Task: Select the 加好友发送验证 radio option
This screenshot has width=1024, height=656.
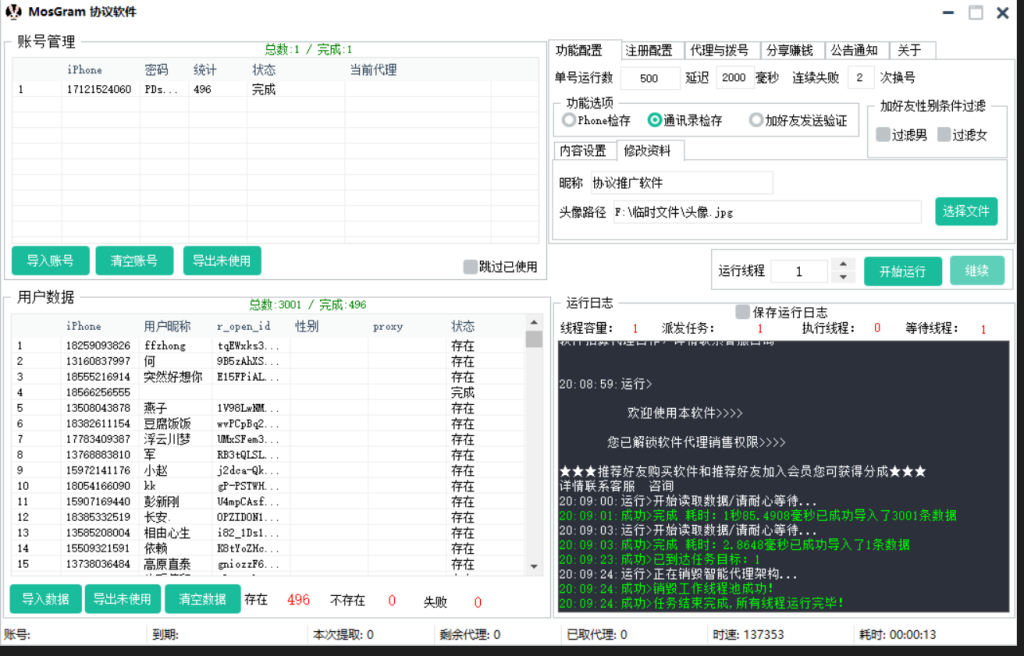Action: 756,121
